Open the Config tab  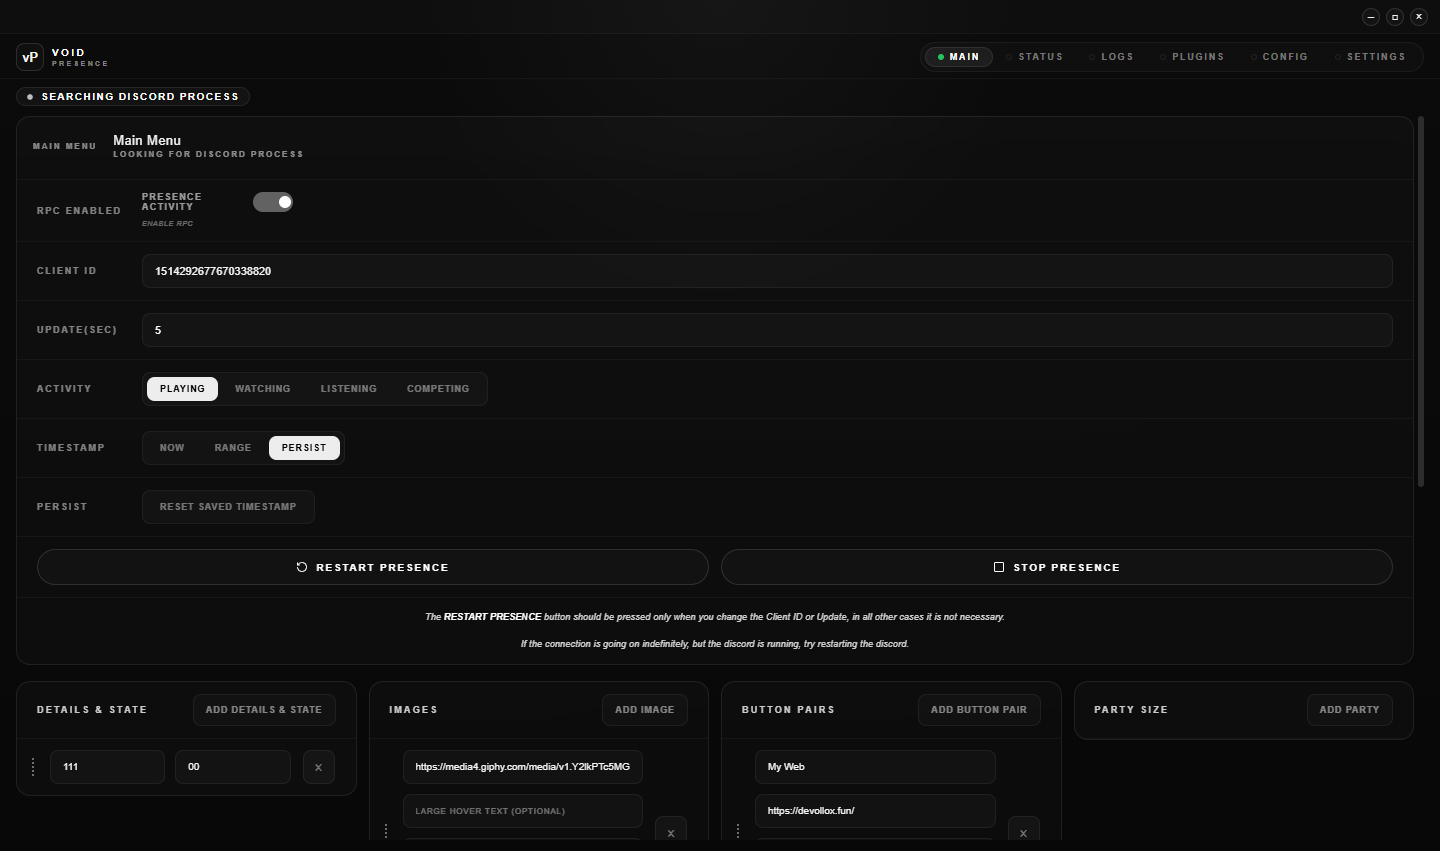coord(1279,57)
